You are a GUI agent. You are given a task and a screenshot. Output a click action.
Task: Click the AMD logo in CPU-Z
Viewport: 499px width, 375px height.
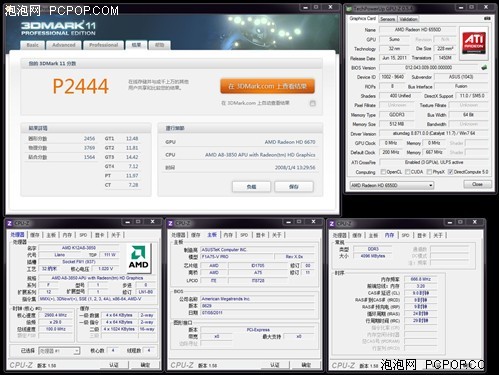click(139, 259)
